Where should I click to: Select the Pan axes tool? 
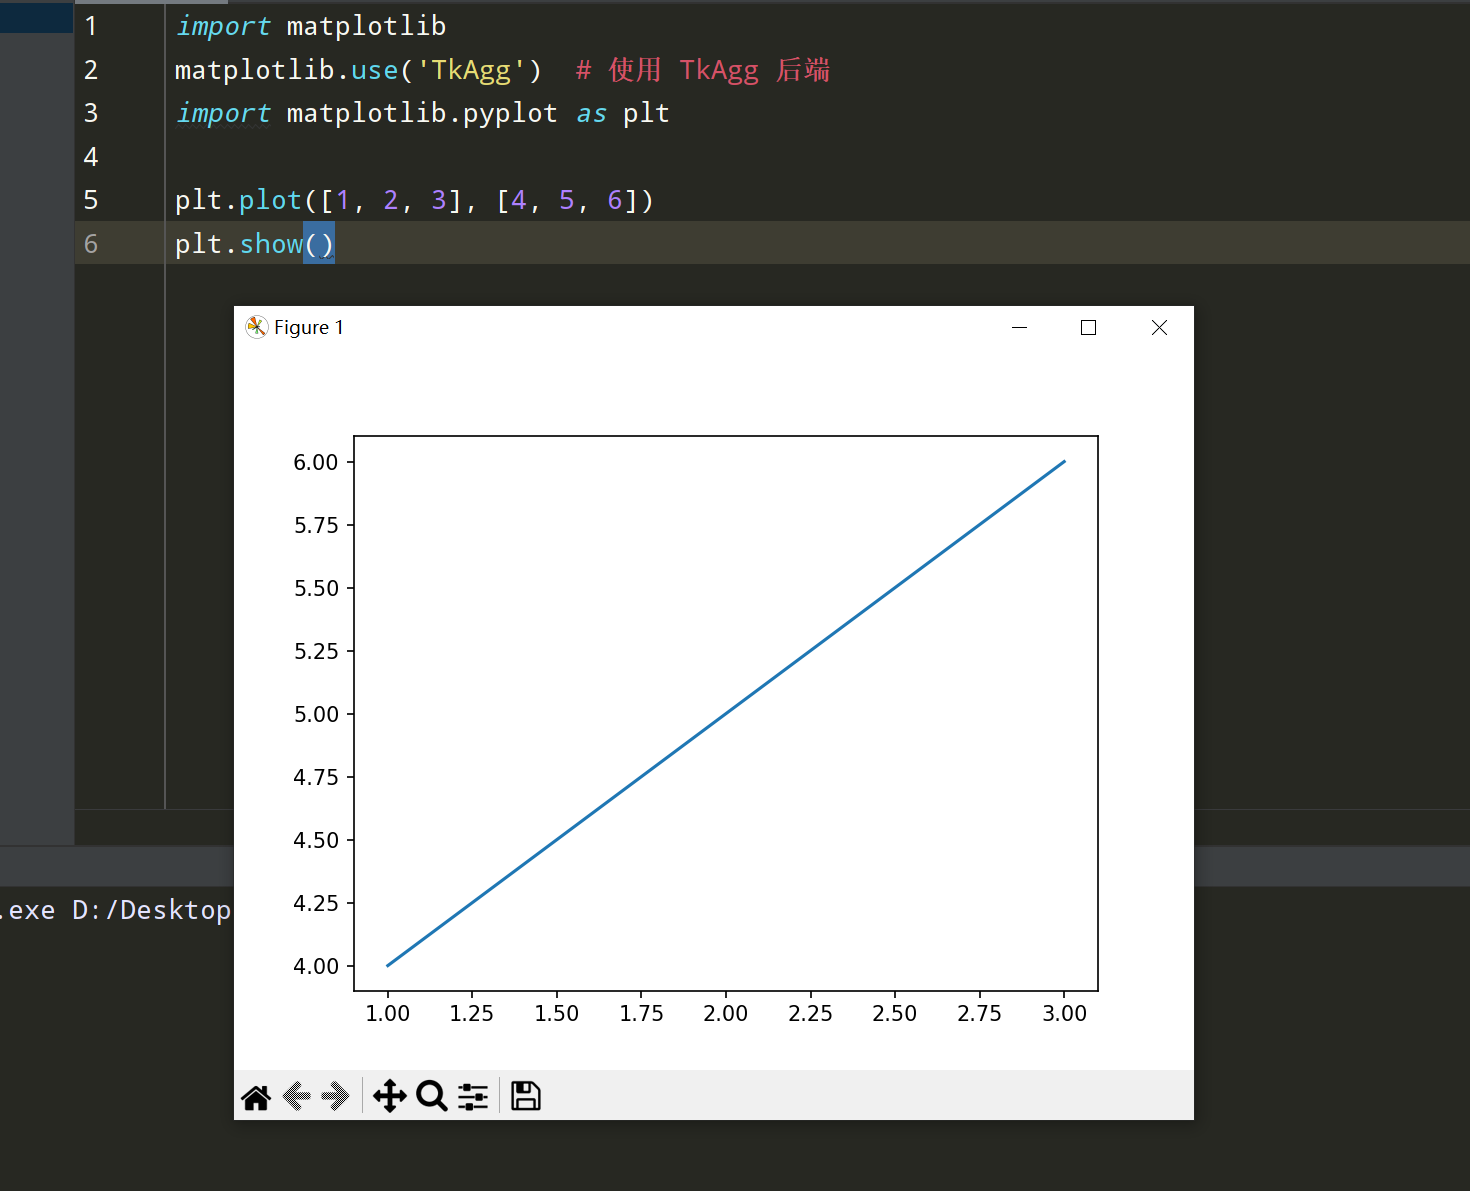coord(390,1096)
